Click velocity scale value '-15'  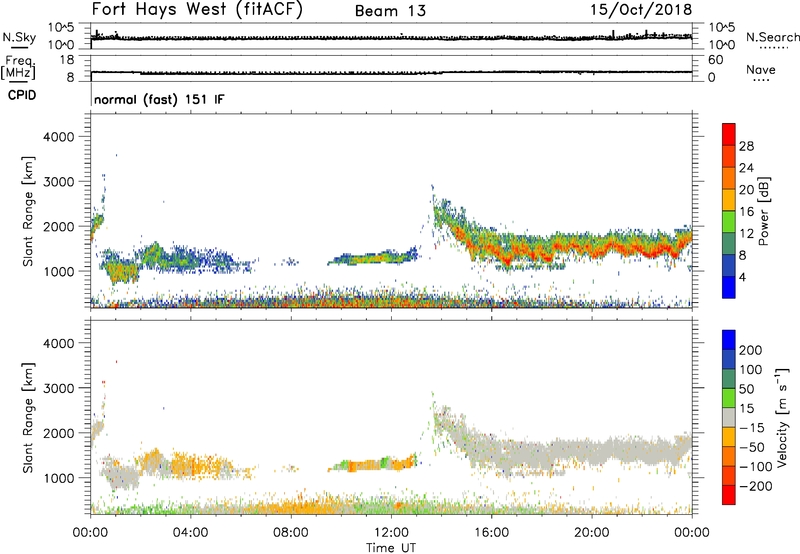pos(752,428)
